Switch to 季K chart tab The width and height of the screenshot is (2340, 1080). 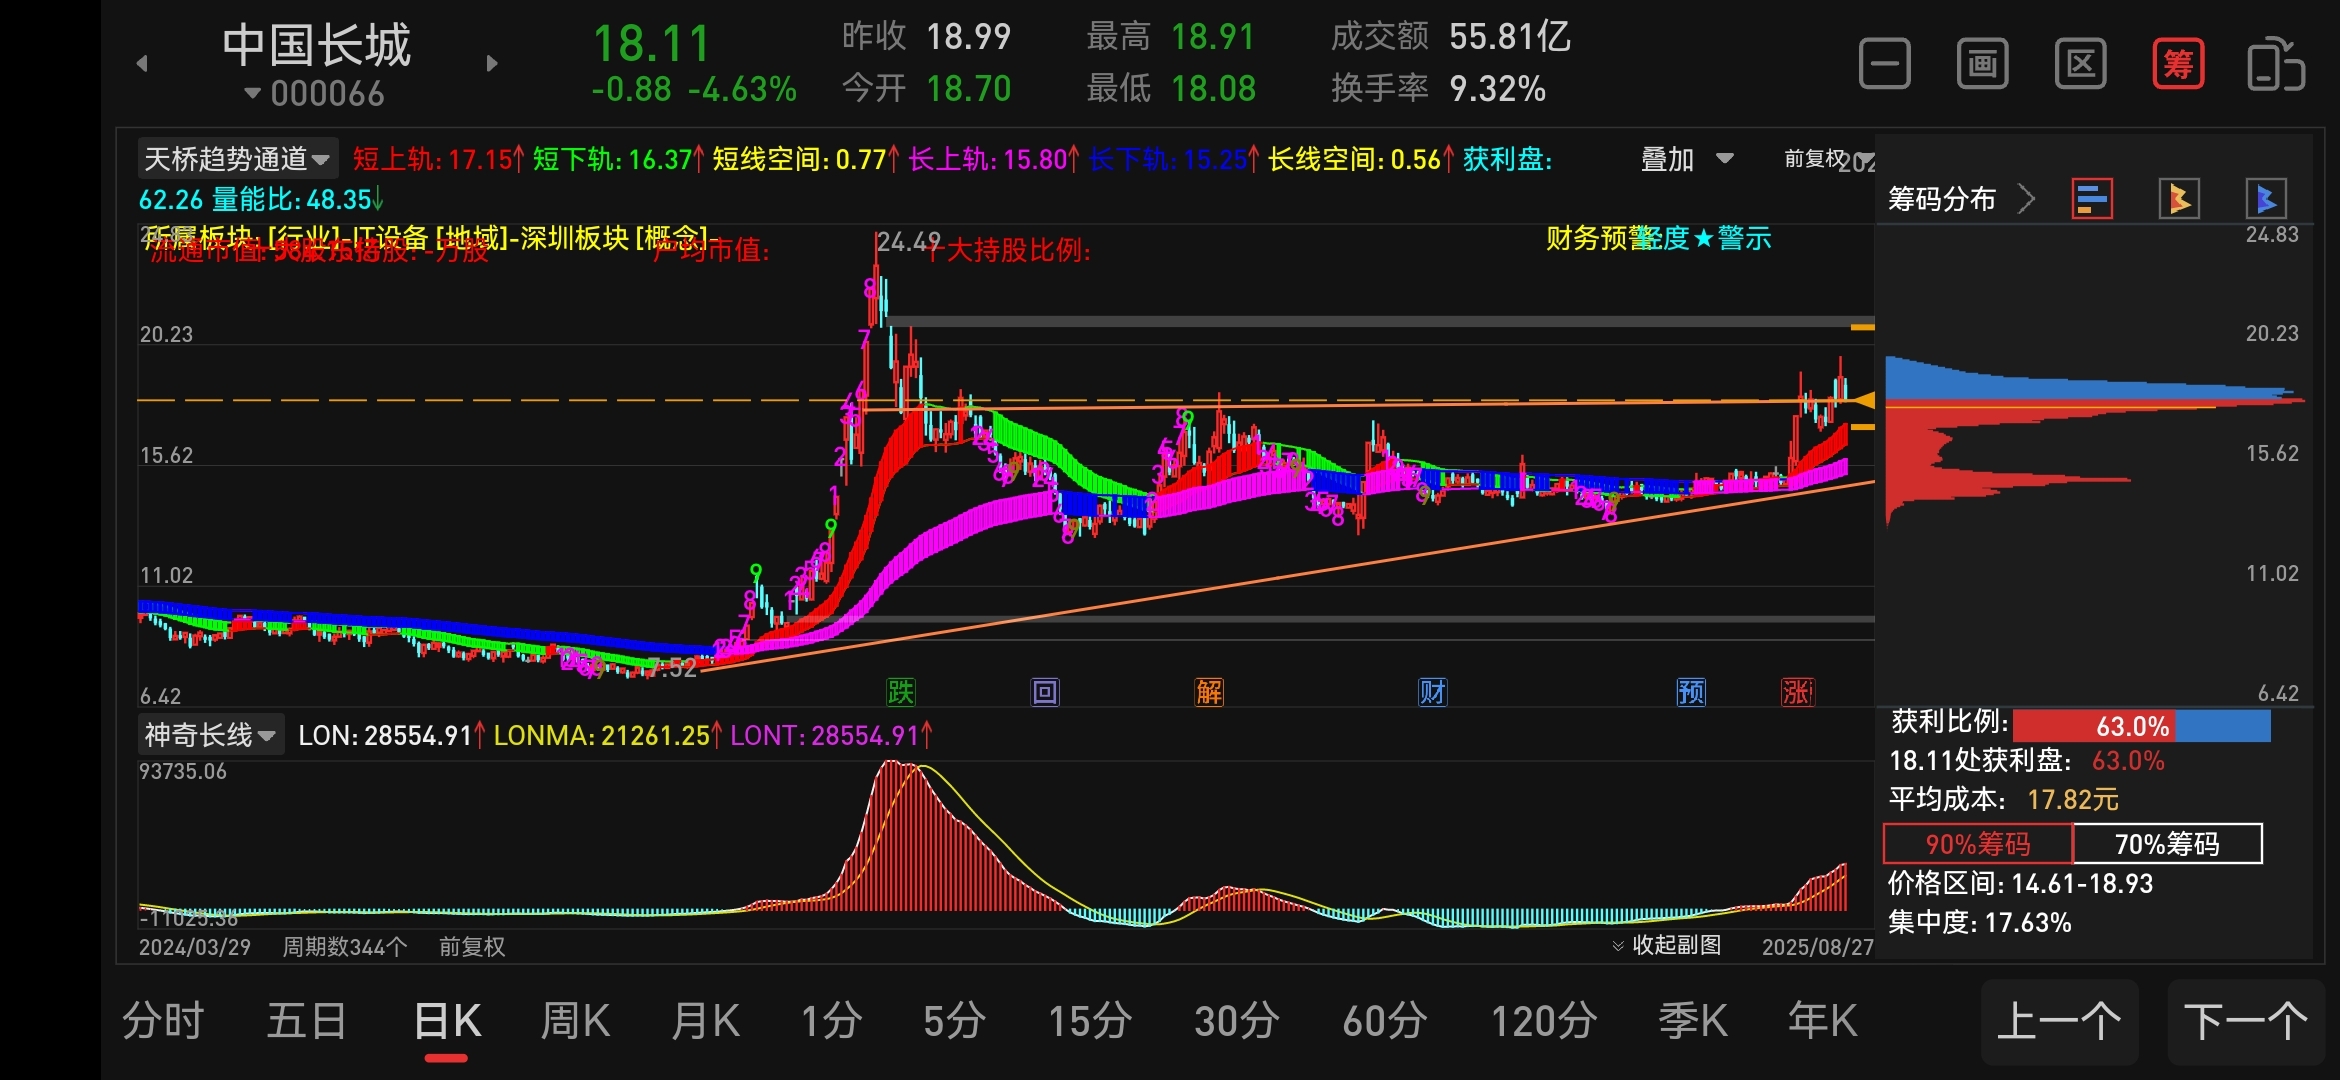tap(1693, 1022)
